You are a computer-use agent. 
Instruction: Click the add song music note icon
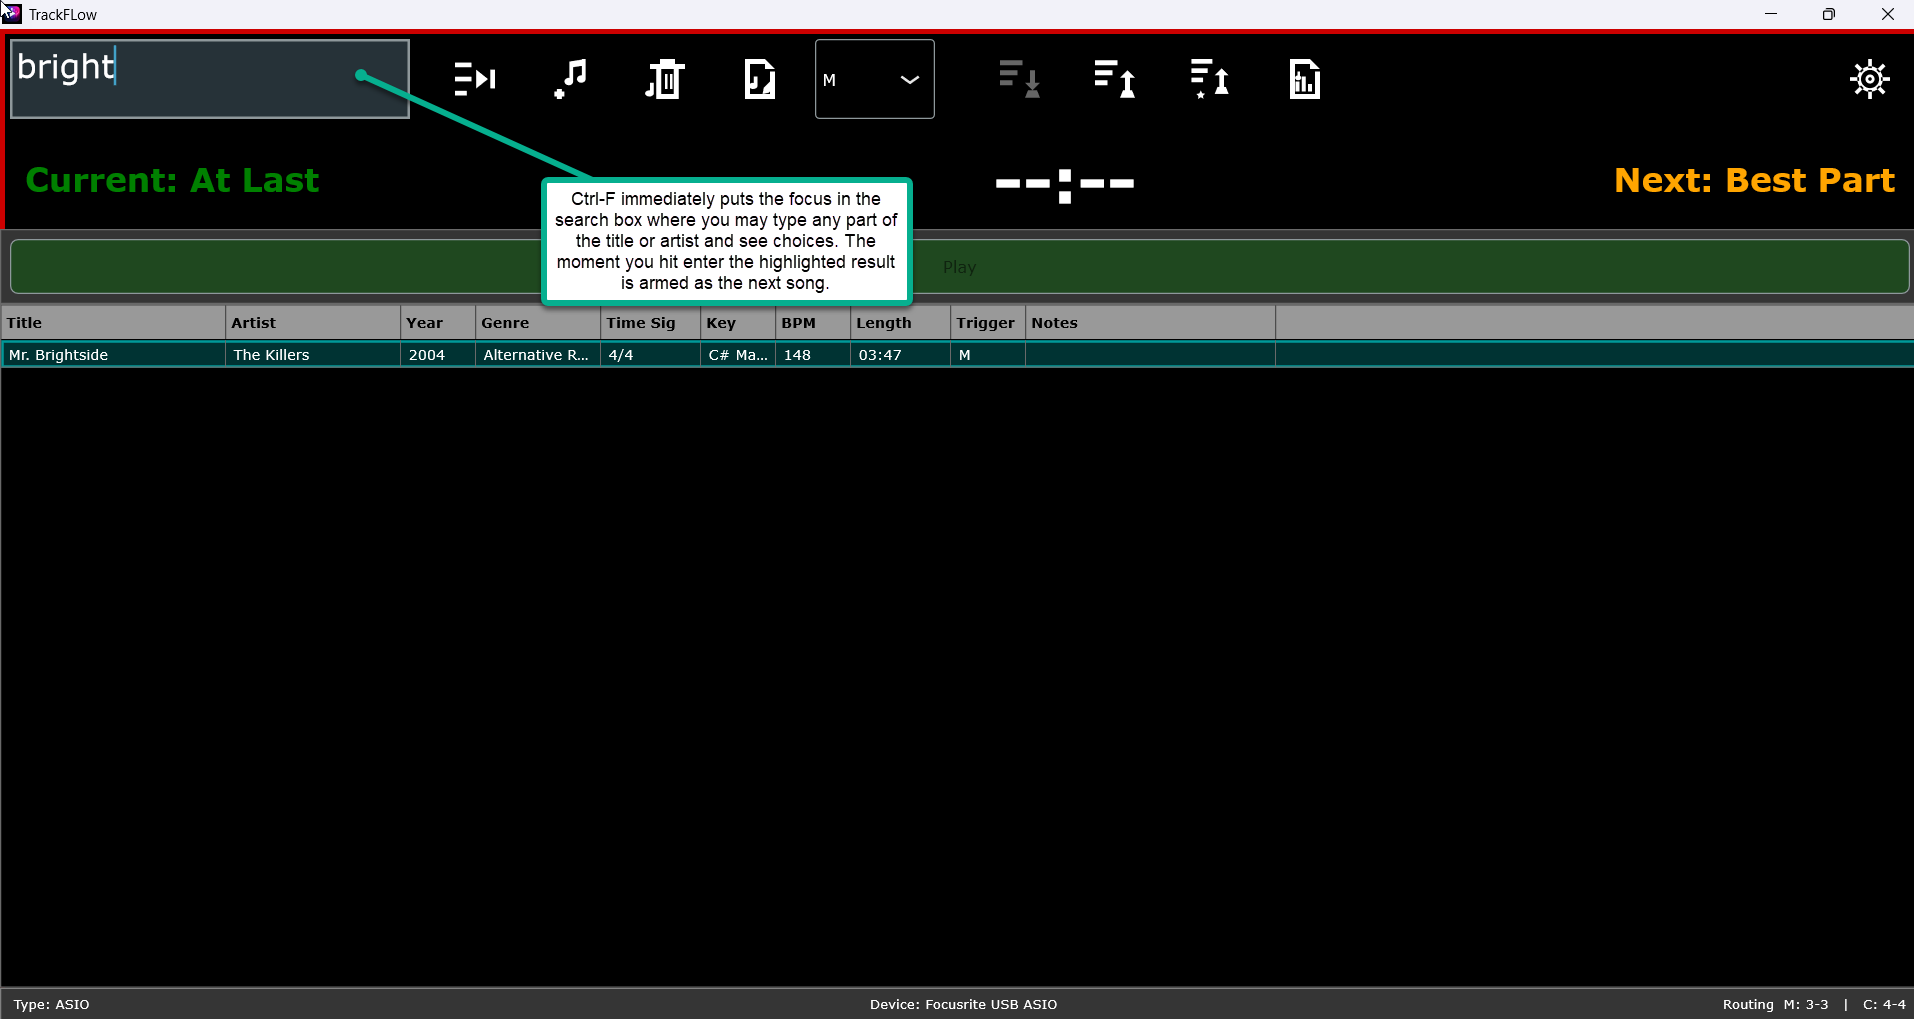click(x=570, y=79)
